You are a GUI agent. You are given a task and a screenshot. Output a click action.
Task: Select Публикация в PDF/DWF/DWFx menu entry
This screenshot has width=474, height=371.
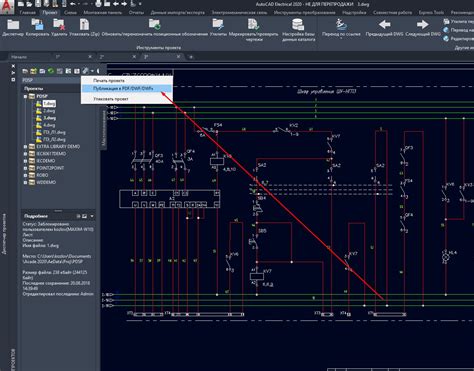coord(127,89)
